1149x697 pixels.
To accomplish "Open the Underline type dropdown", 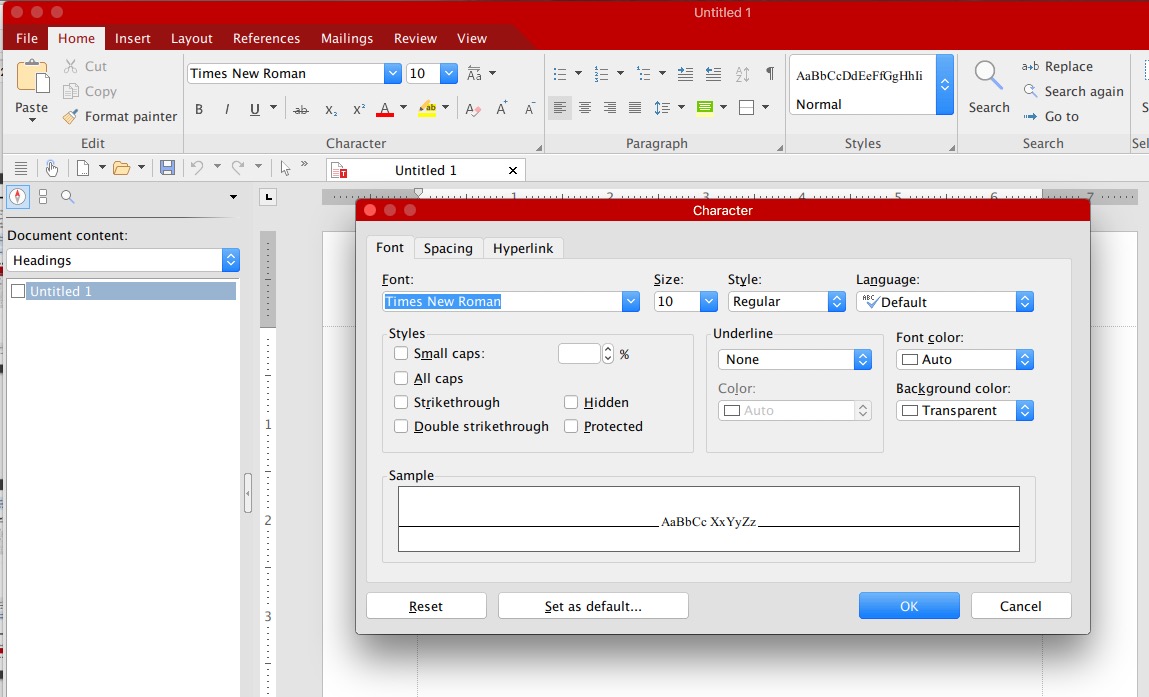I will (x=795, y=359).
